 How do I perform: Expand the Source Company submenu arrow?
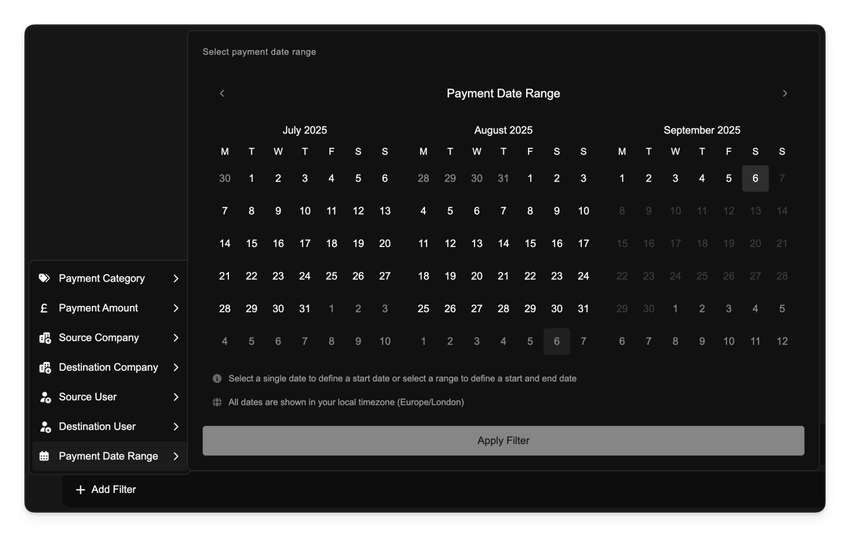(x=176, y=338)
